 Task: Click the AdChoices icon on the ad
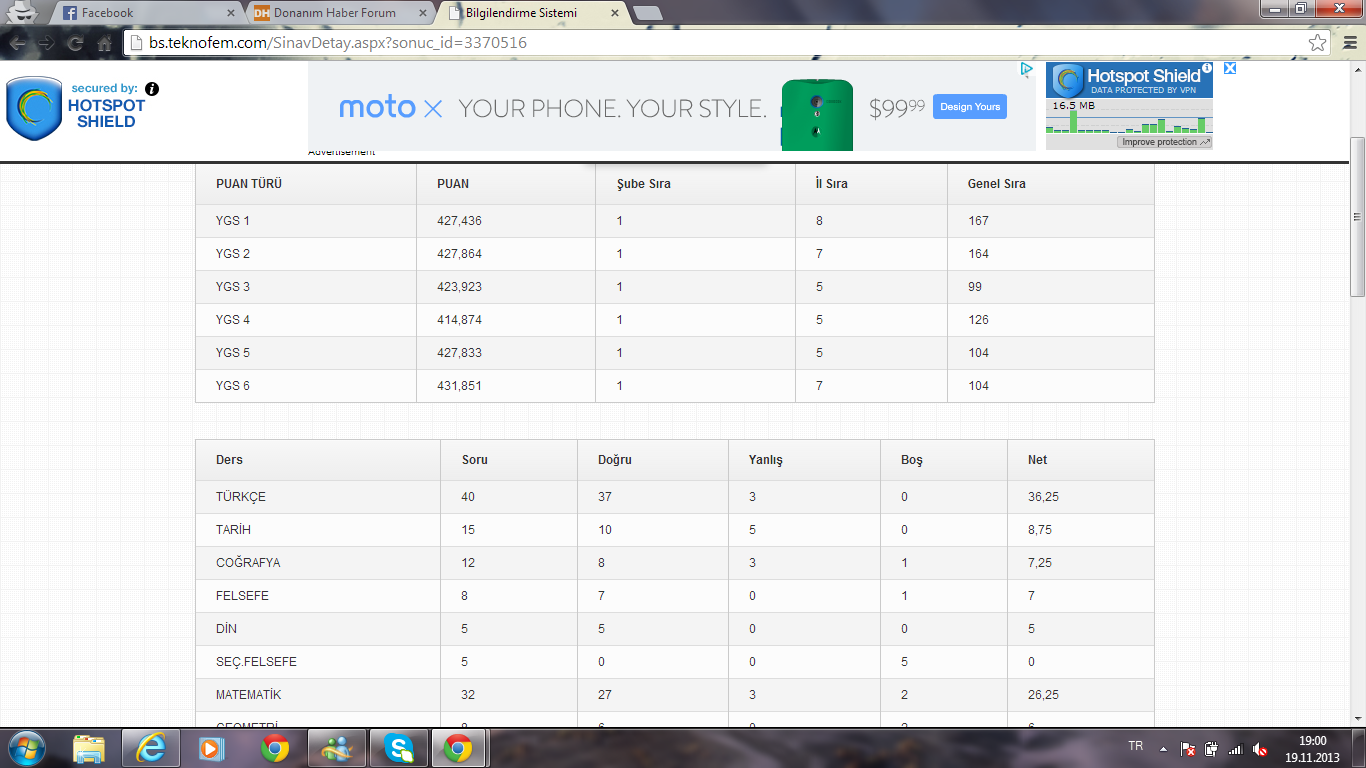point(1026,69)
